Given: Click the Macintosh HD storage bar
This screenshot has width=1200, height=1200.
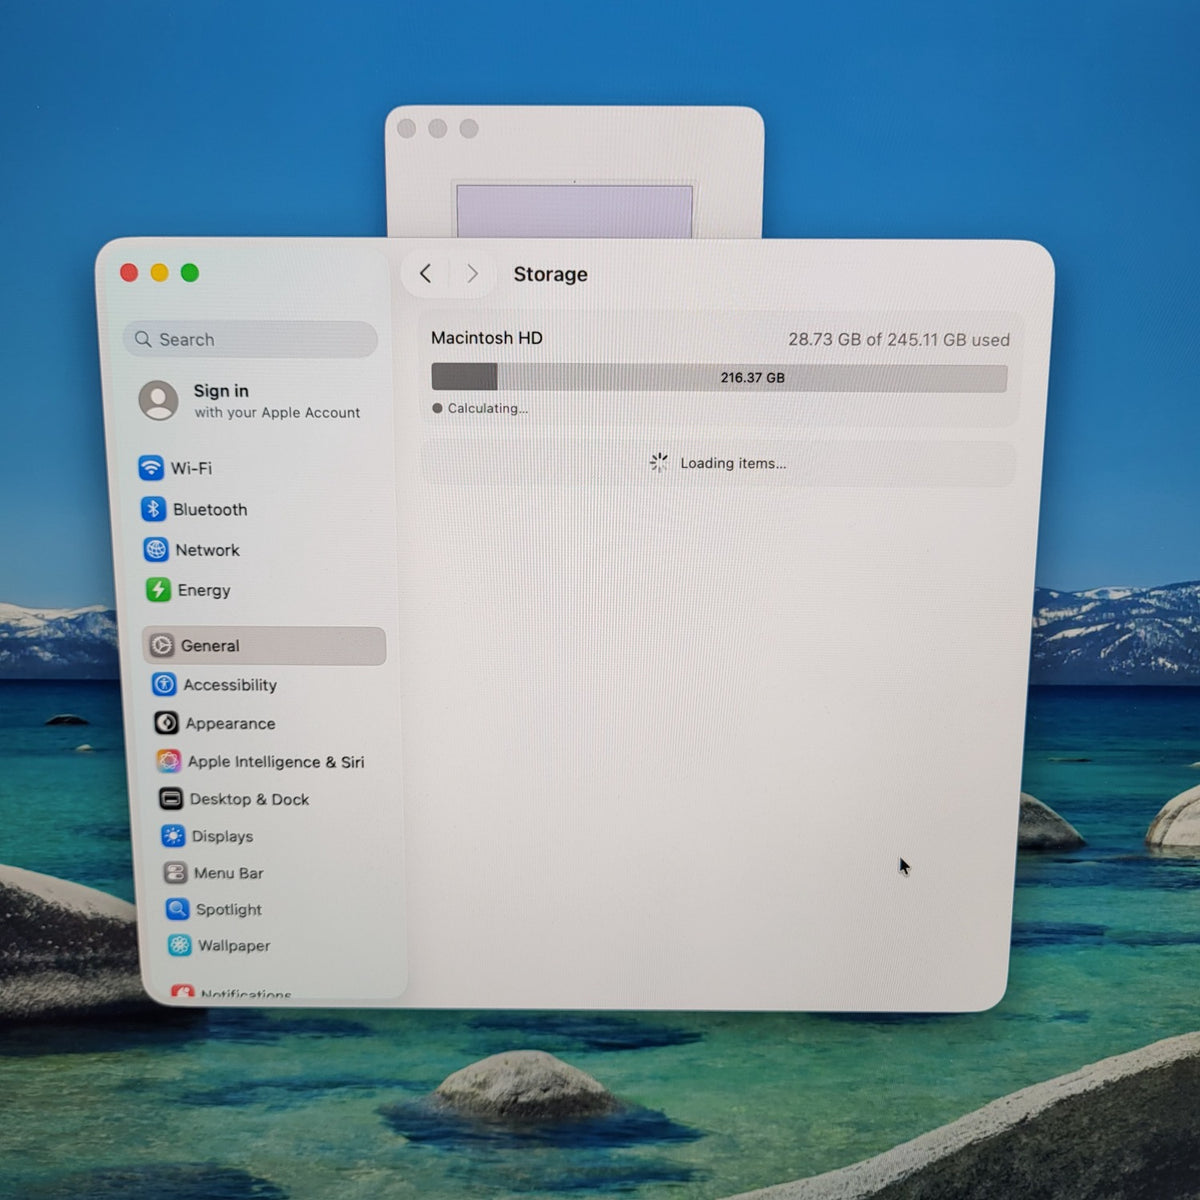Looking at the screenshot, I should [719, 377].
